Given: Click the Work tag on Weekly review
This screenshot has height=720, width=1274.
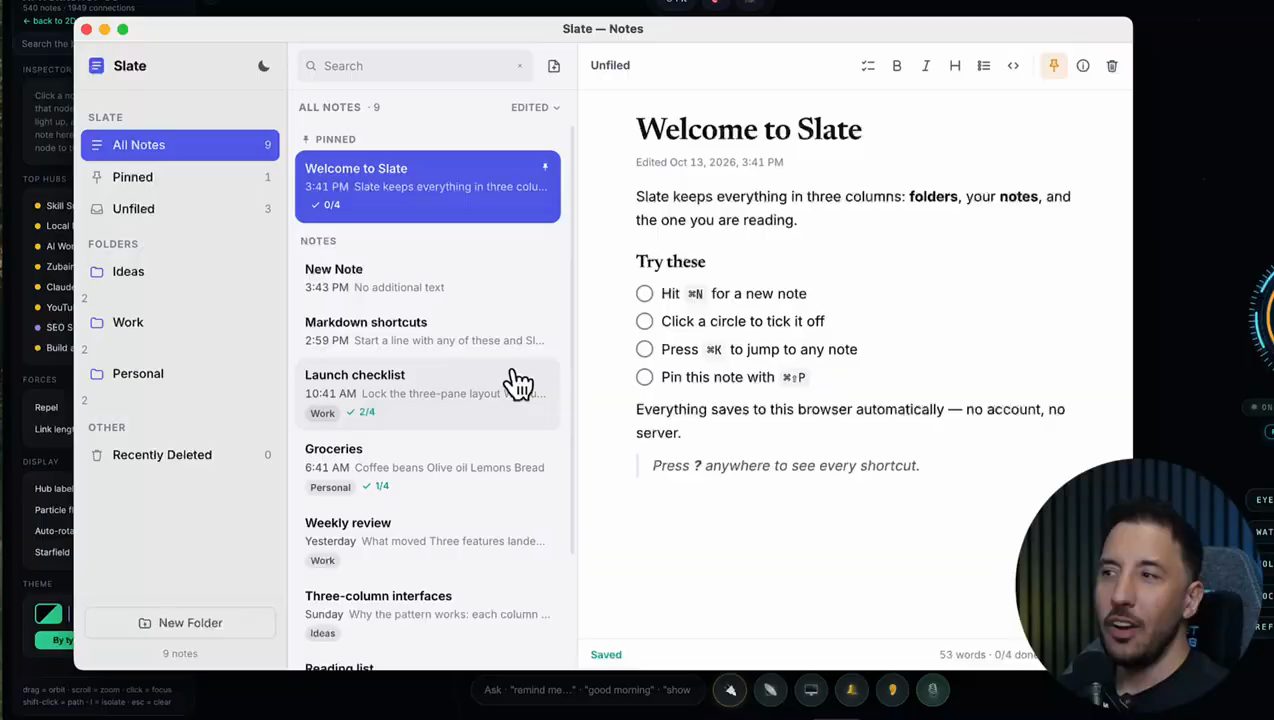Looking at the screenshot, I should pyautogui.click(x=322, y=561).
